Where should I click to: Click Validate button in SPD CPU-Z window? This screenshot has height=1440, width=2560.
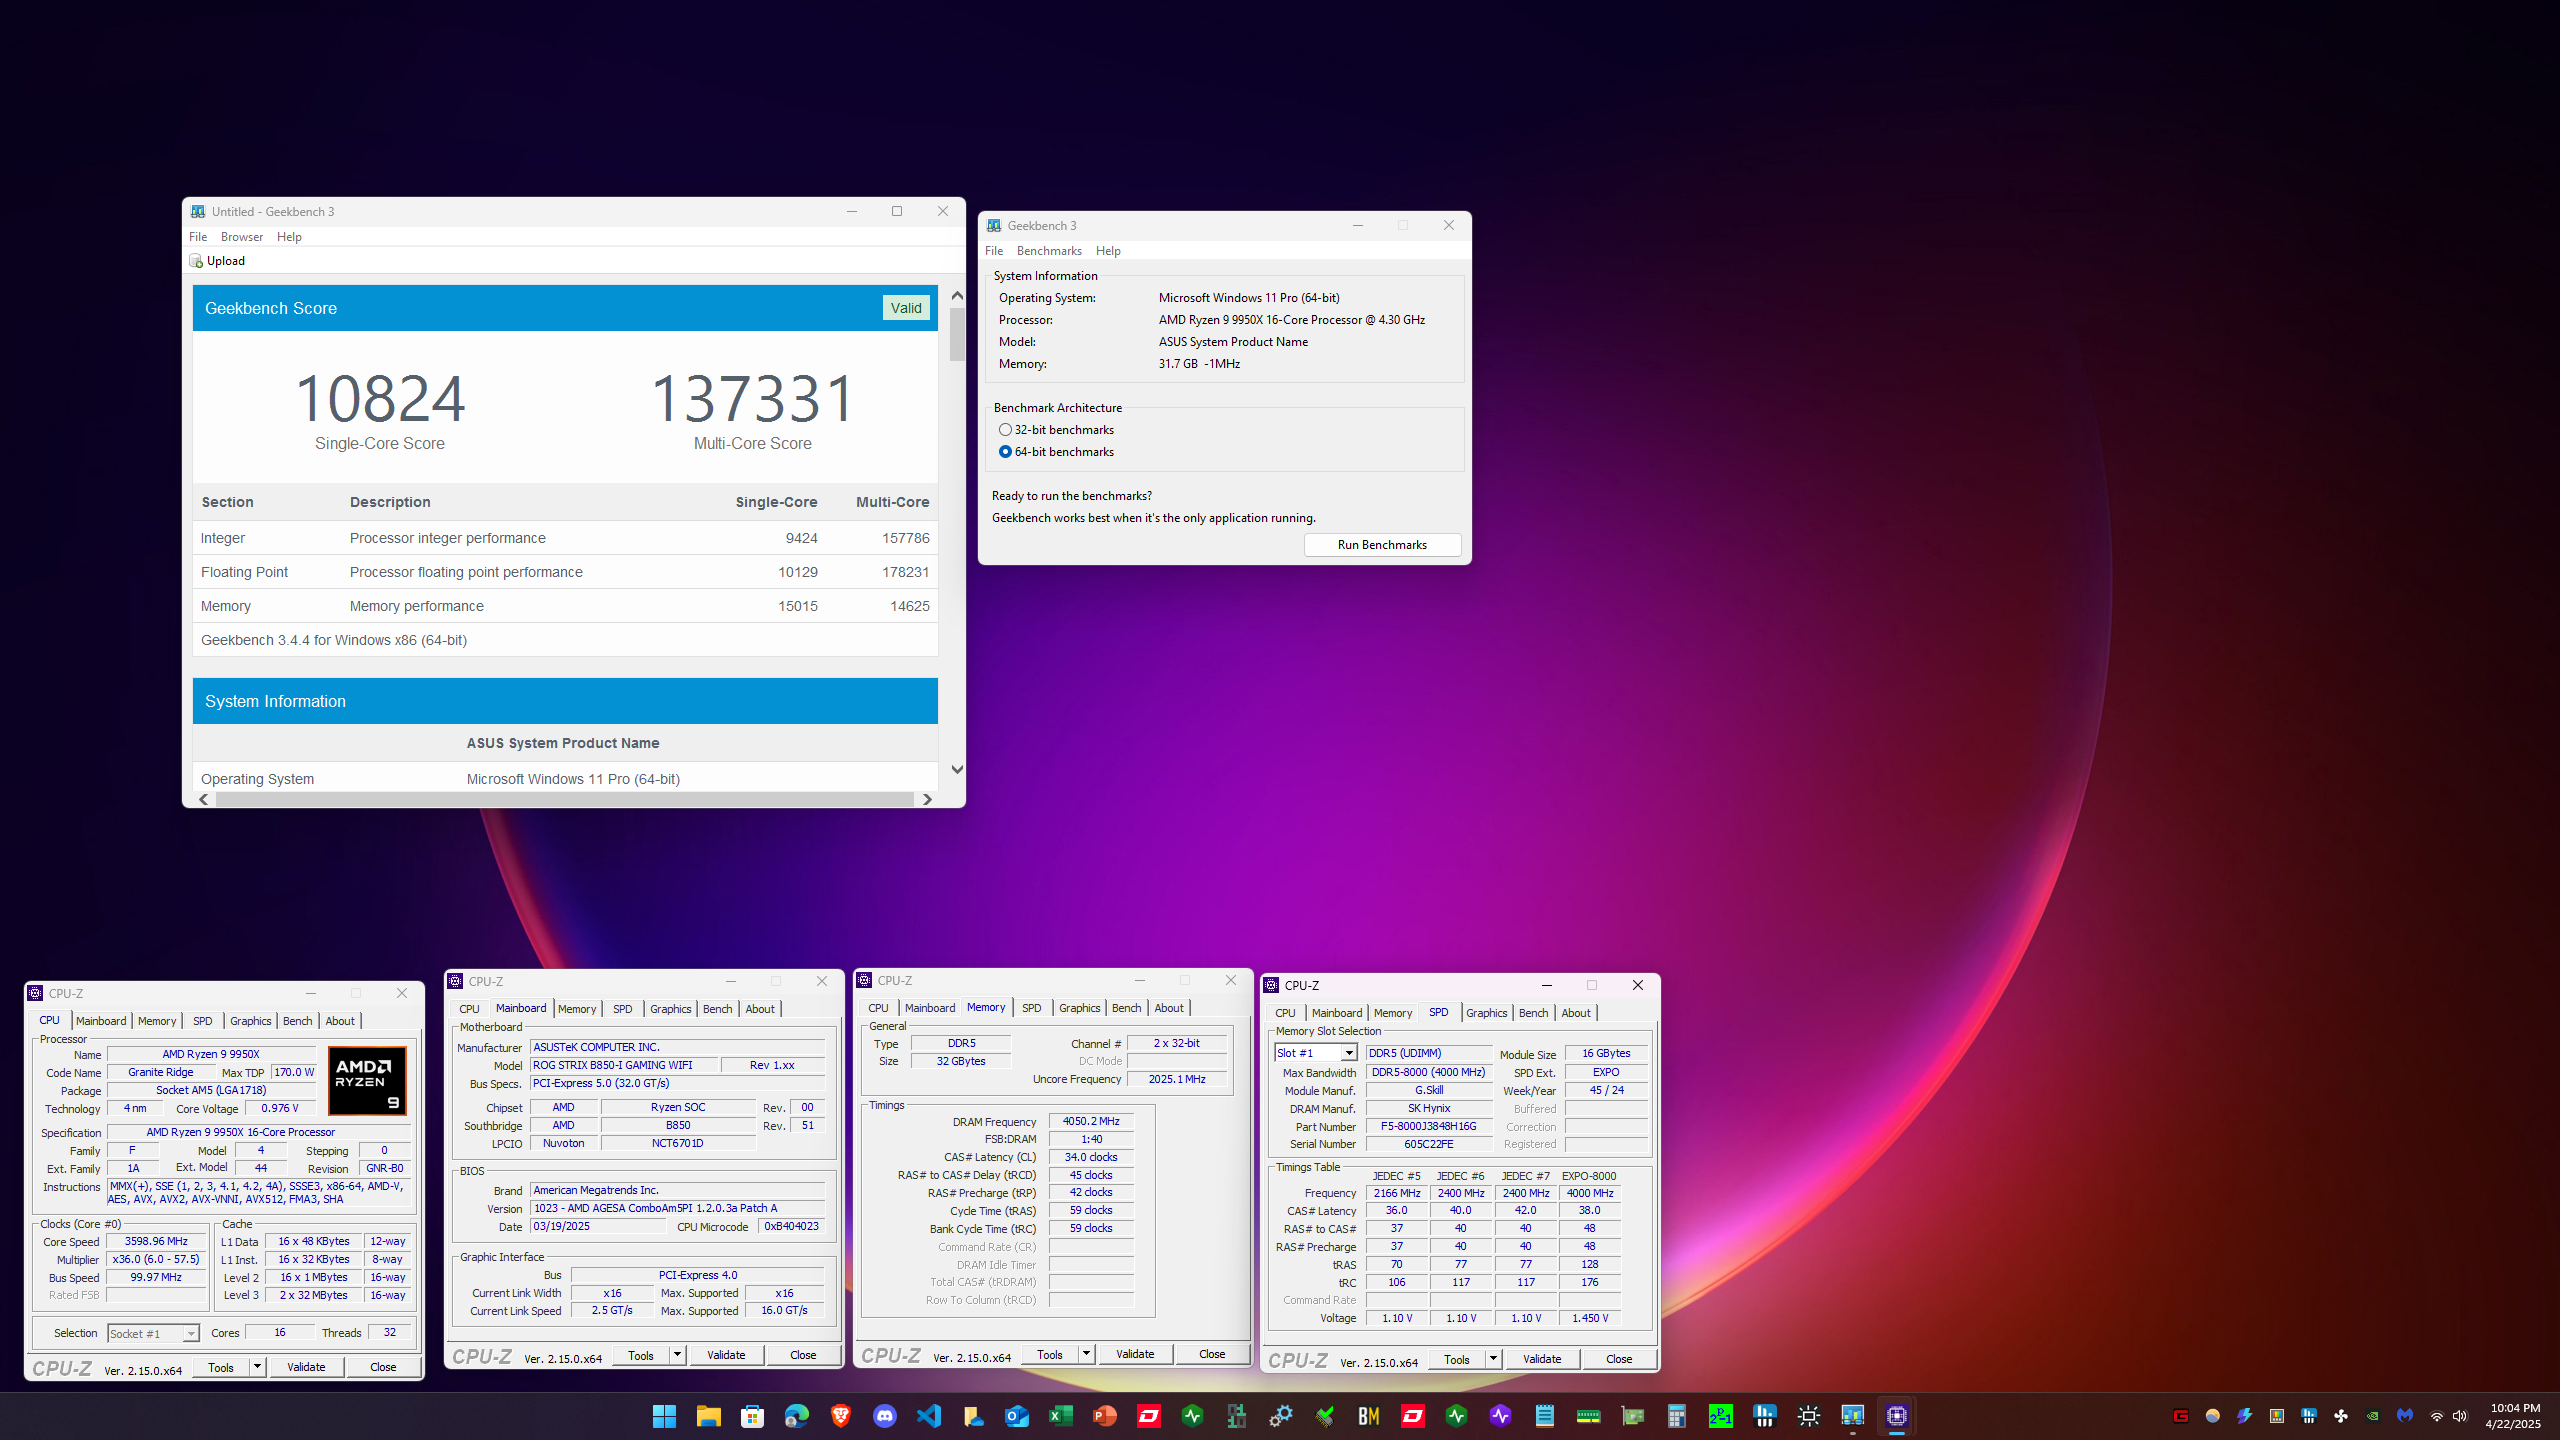tap(1542, 1359)
